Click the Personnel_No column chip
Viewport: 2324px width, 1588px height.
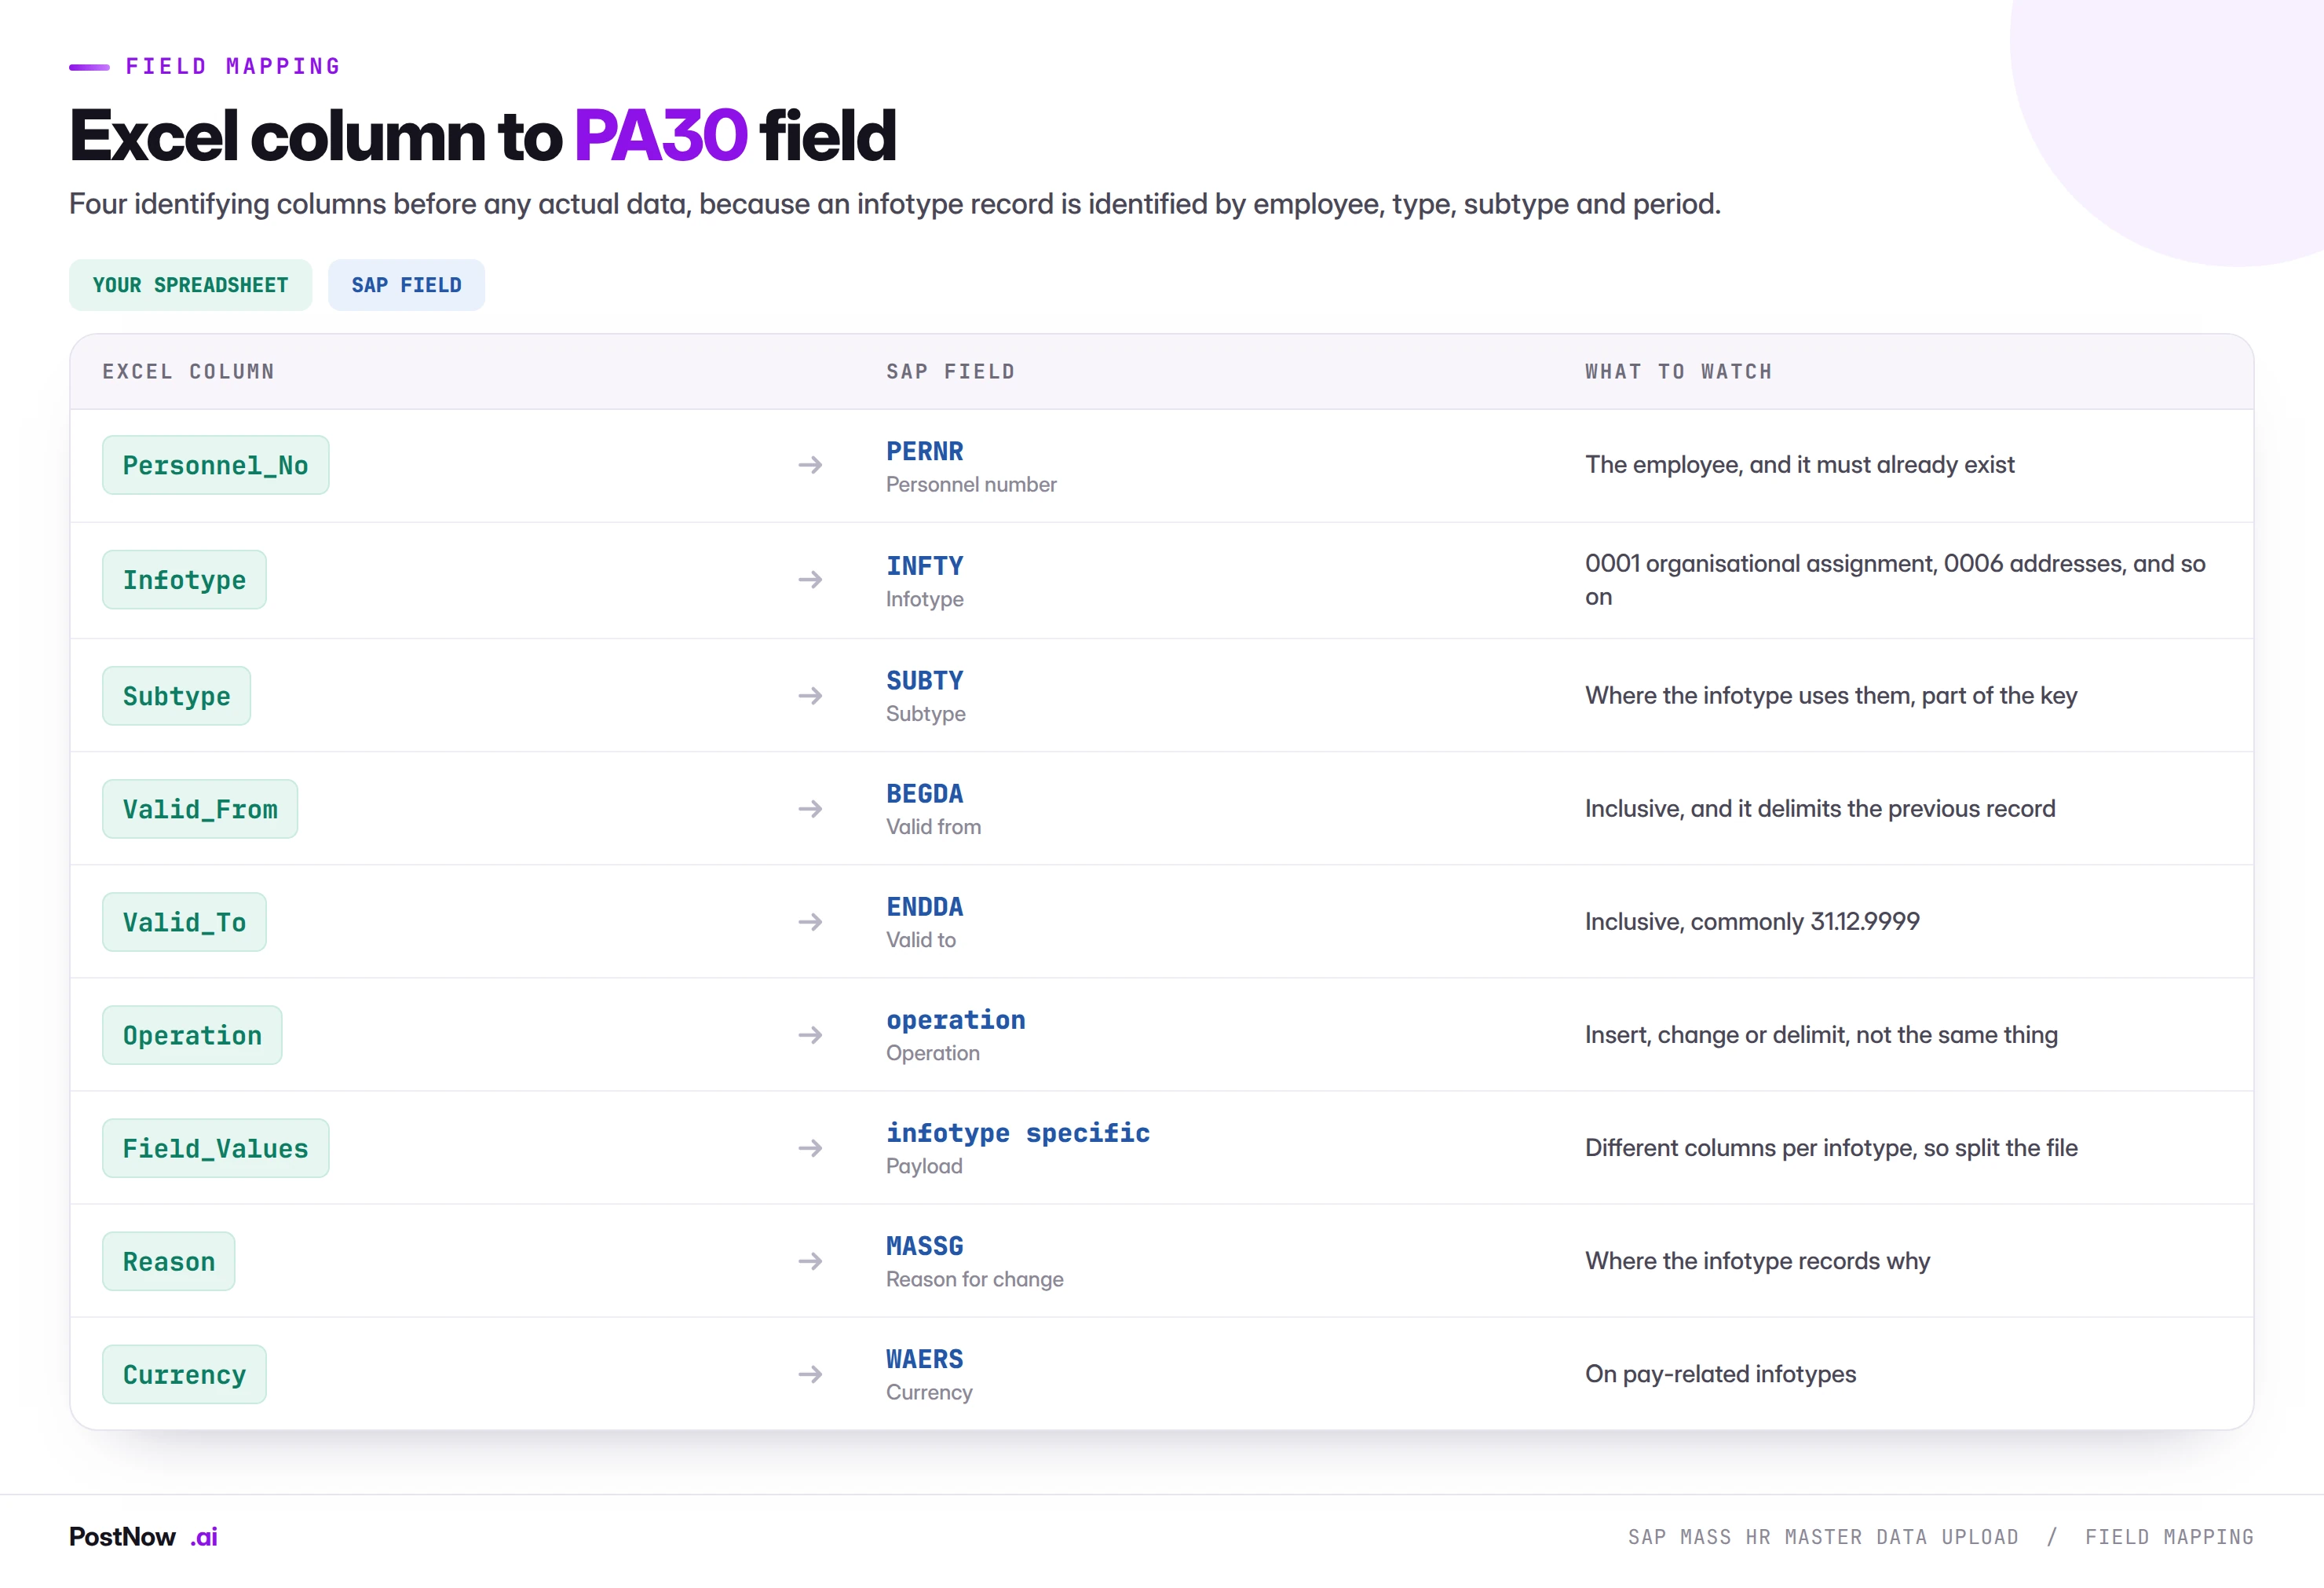coord(215,465)
